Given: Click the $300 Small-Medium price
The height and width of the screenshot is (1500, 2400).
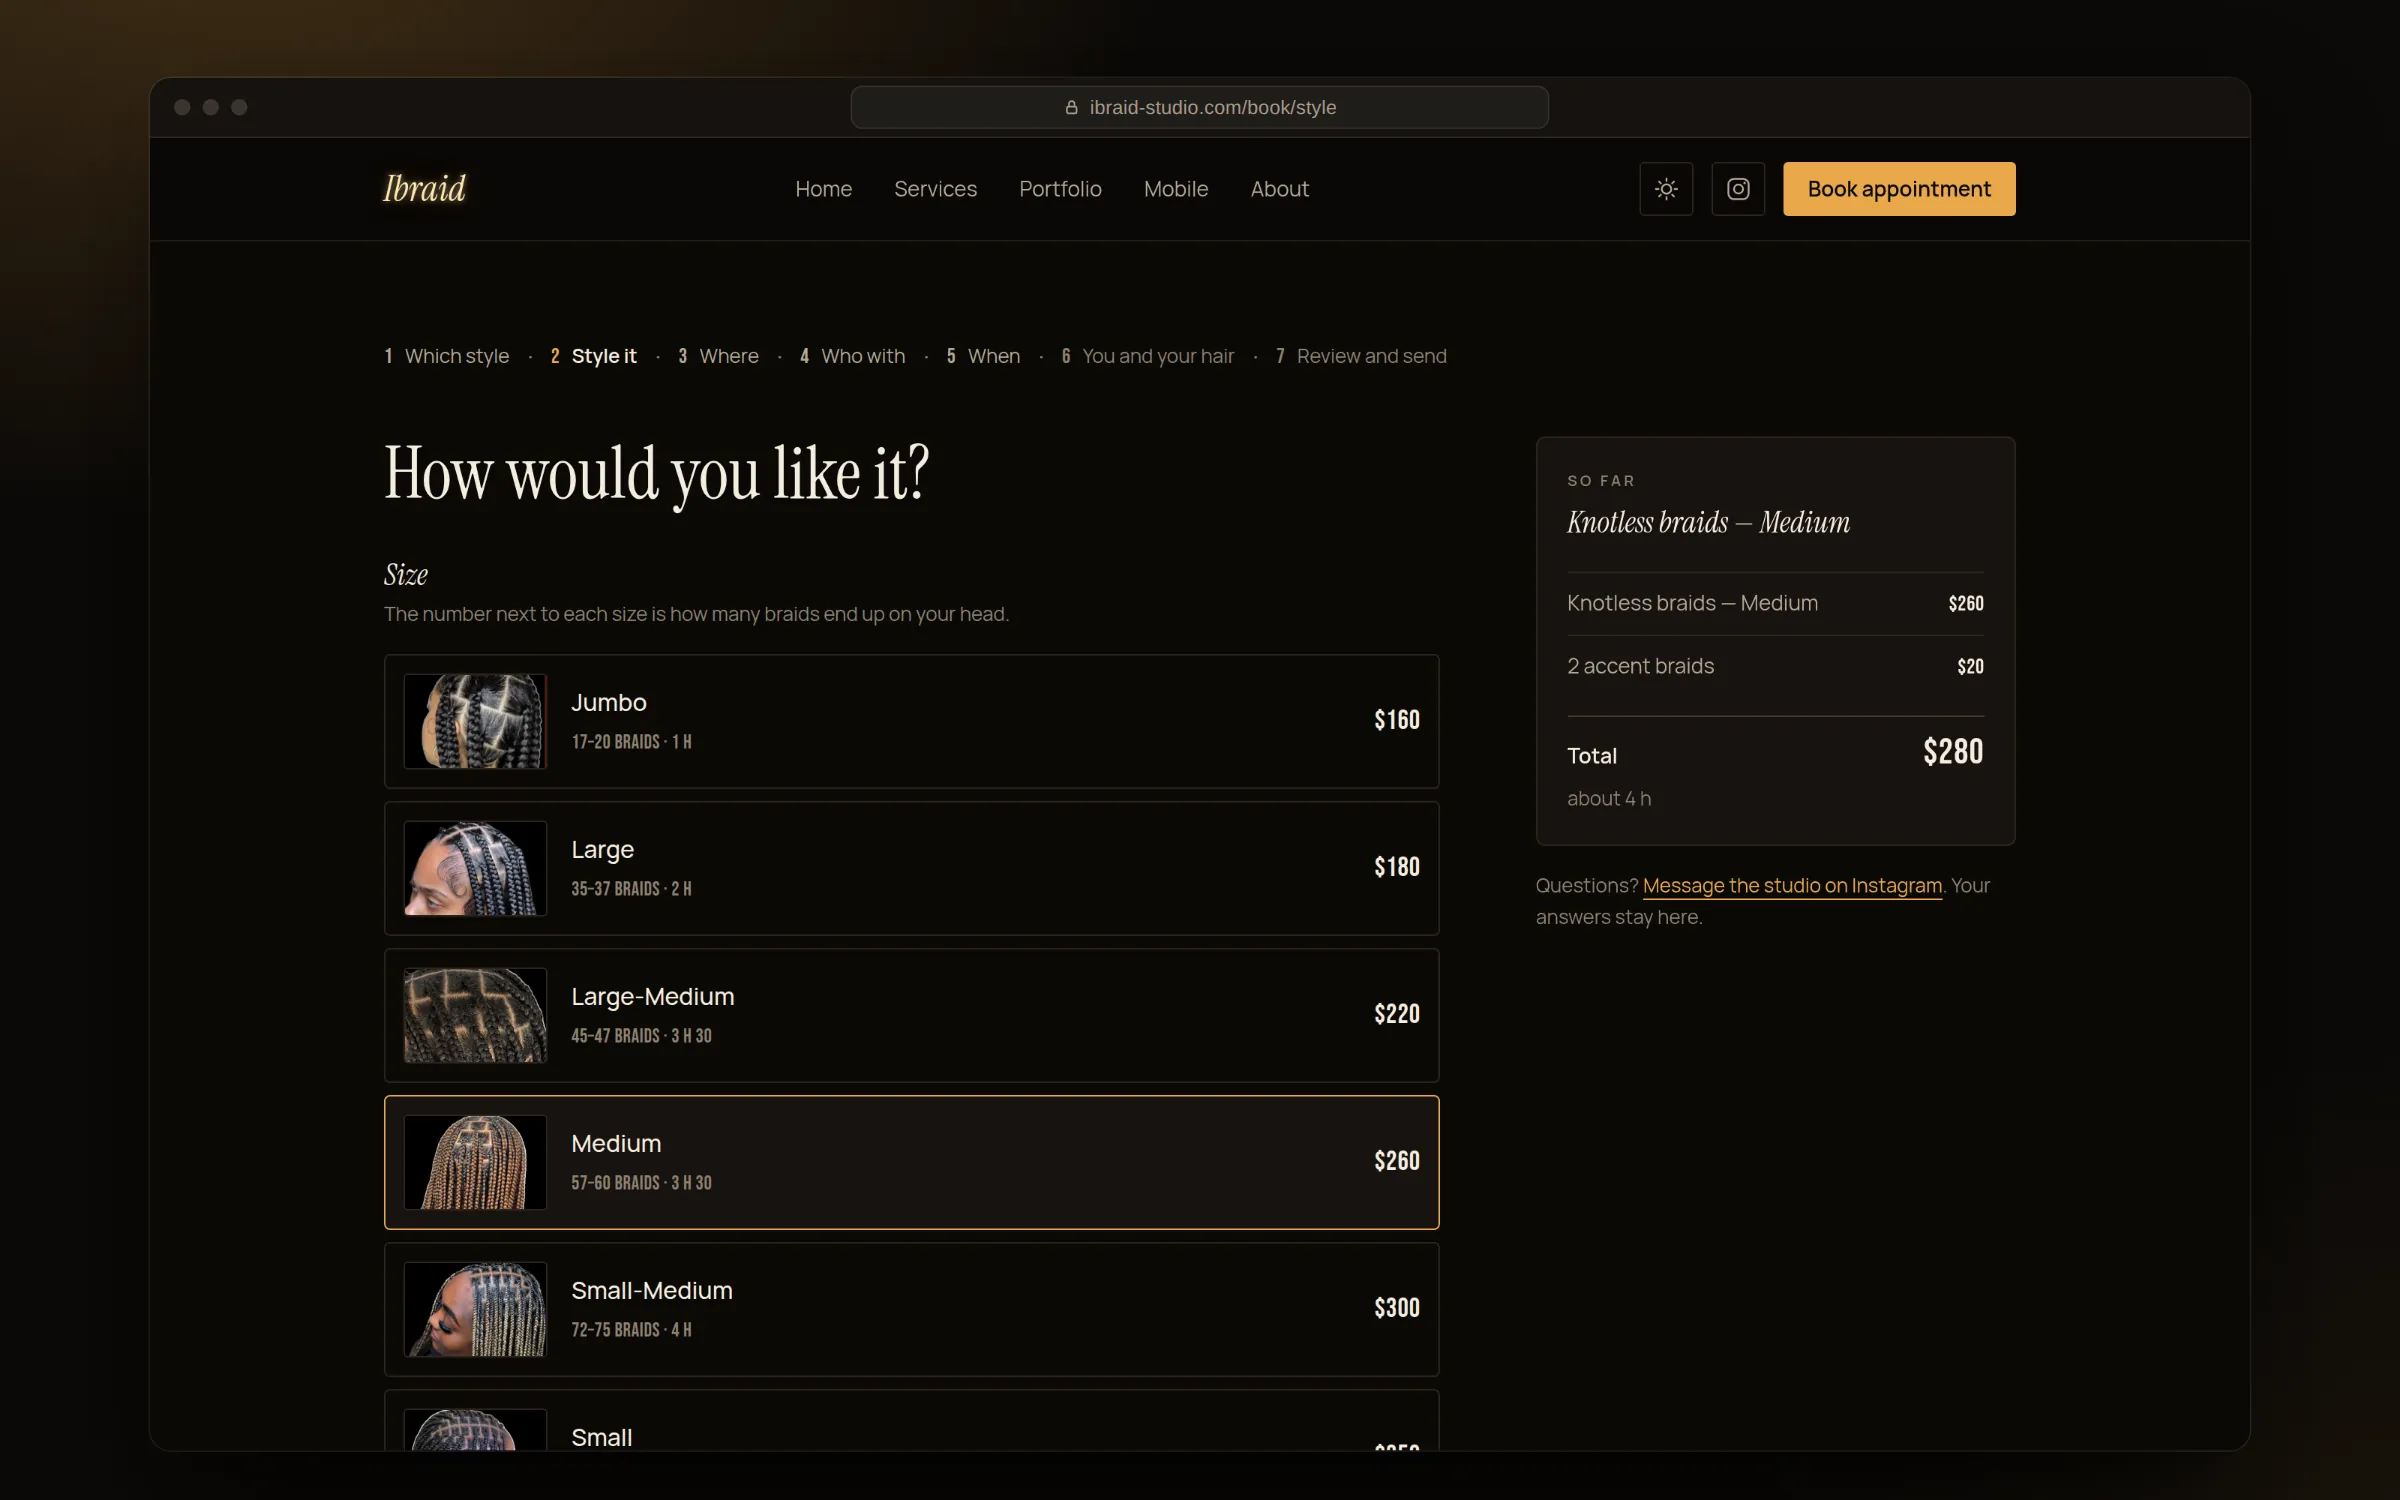Looking at the screenshot, I should [1396, 1308].
